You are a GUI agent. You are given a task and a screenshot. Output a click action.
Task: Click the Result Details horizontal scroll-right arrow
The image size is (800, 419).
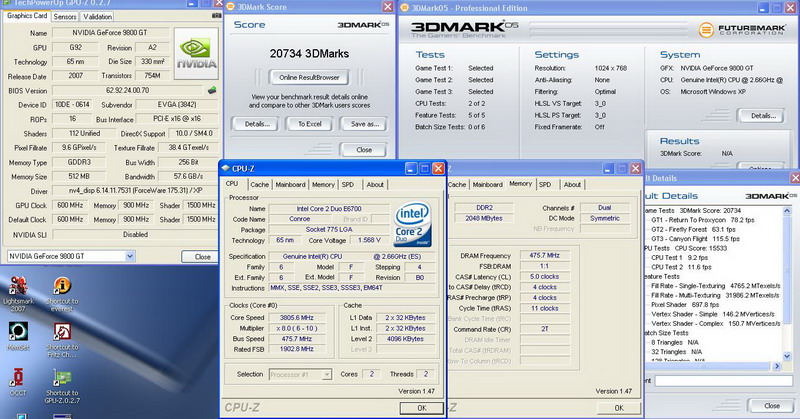click(x=777, y=366)
